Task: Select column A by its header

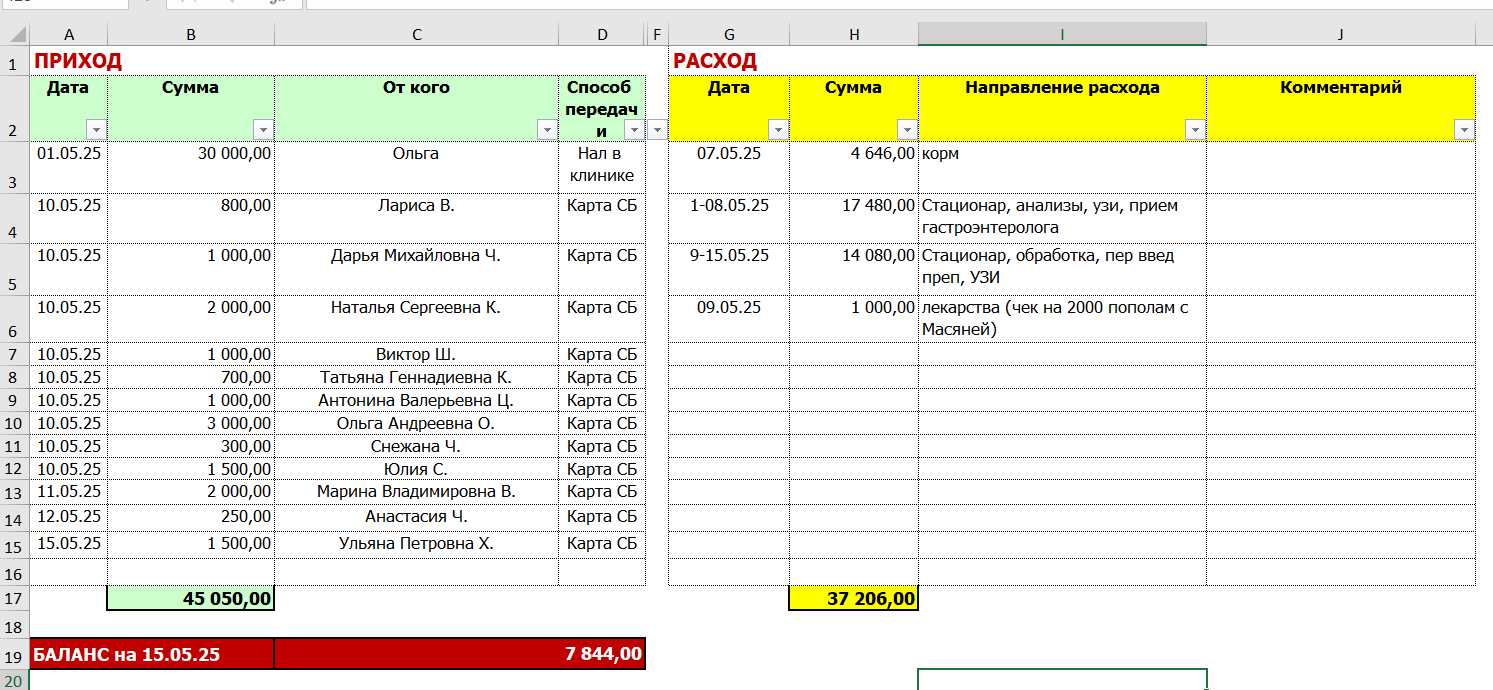Action: tap(69, 35)
